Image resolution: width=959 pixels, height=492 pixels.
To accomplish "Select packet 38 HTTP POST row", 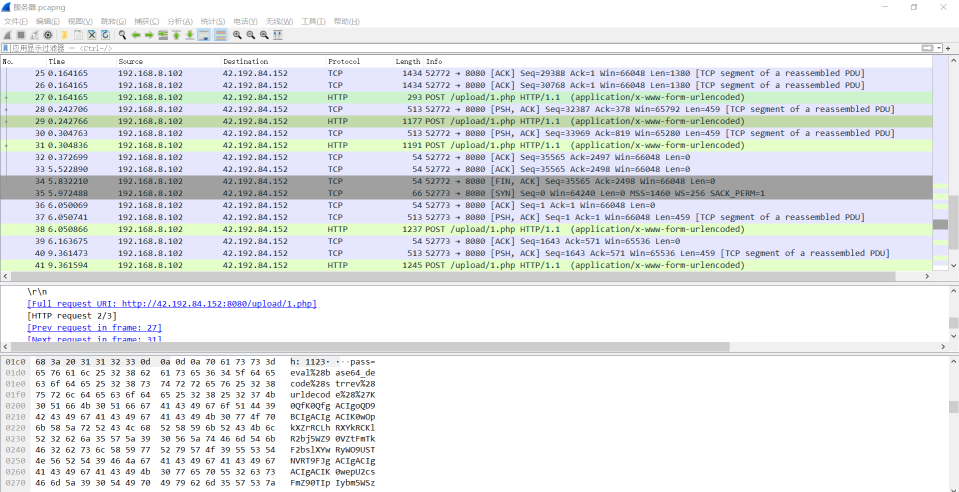I will pos(467,229).
